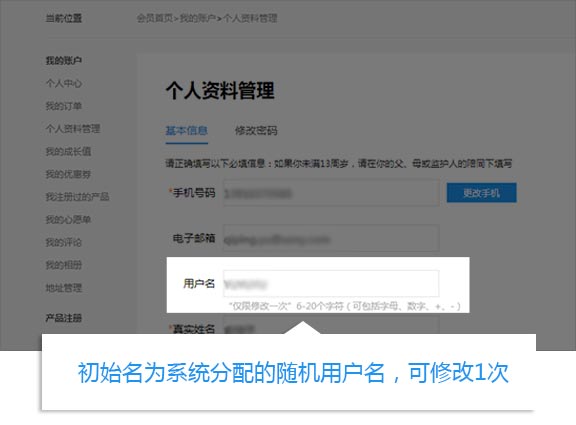The width and height of the screenshot is (576, 425).
Task: Open 个人中心 in sidebar
Action: (64, 83)
